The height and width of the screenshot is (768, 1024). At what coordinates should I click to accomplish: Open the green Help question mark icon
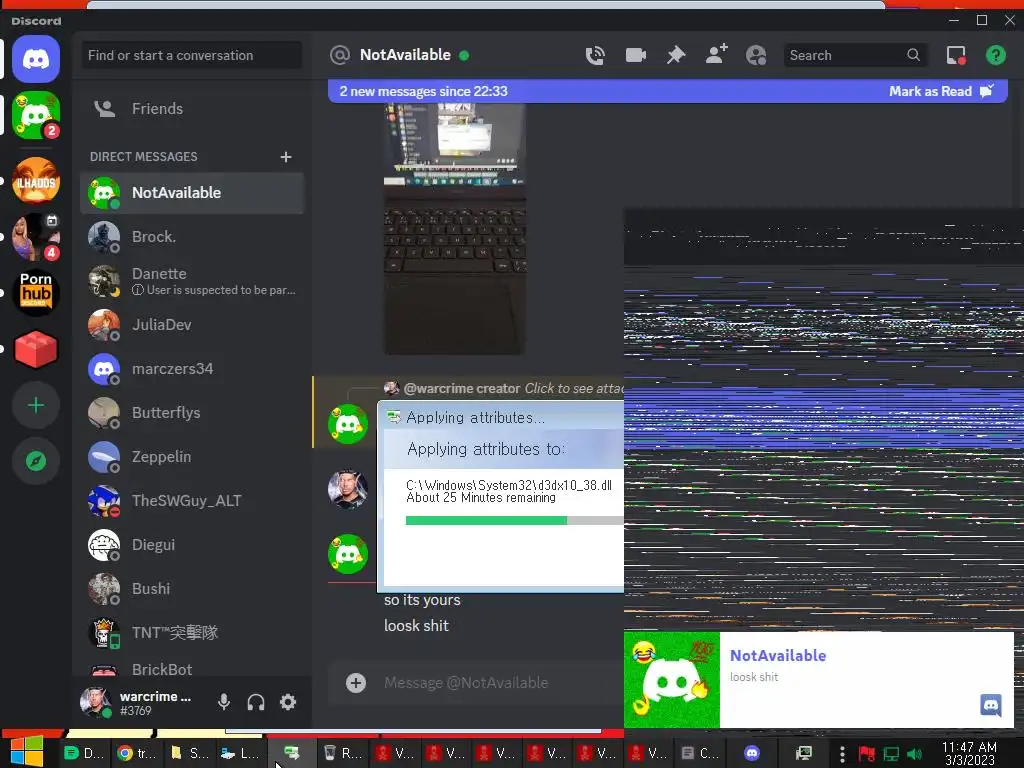click(995, 56)
